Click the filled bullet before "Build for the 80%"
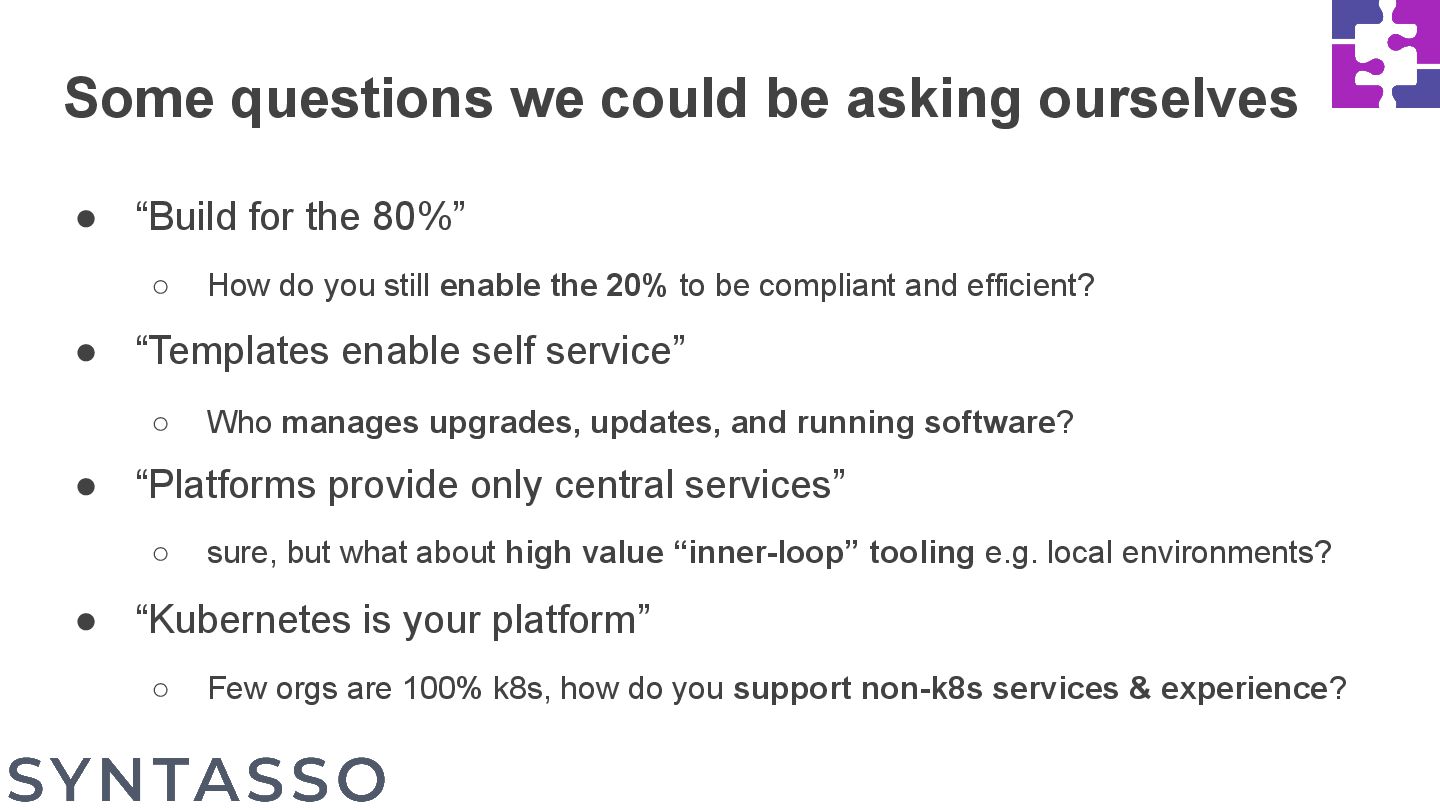This screenshot has height=810, width=1440. point(86,219)
